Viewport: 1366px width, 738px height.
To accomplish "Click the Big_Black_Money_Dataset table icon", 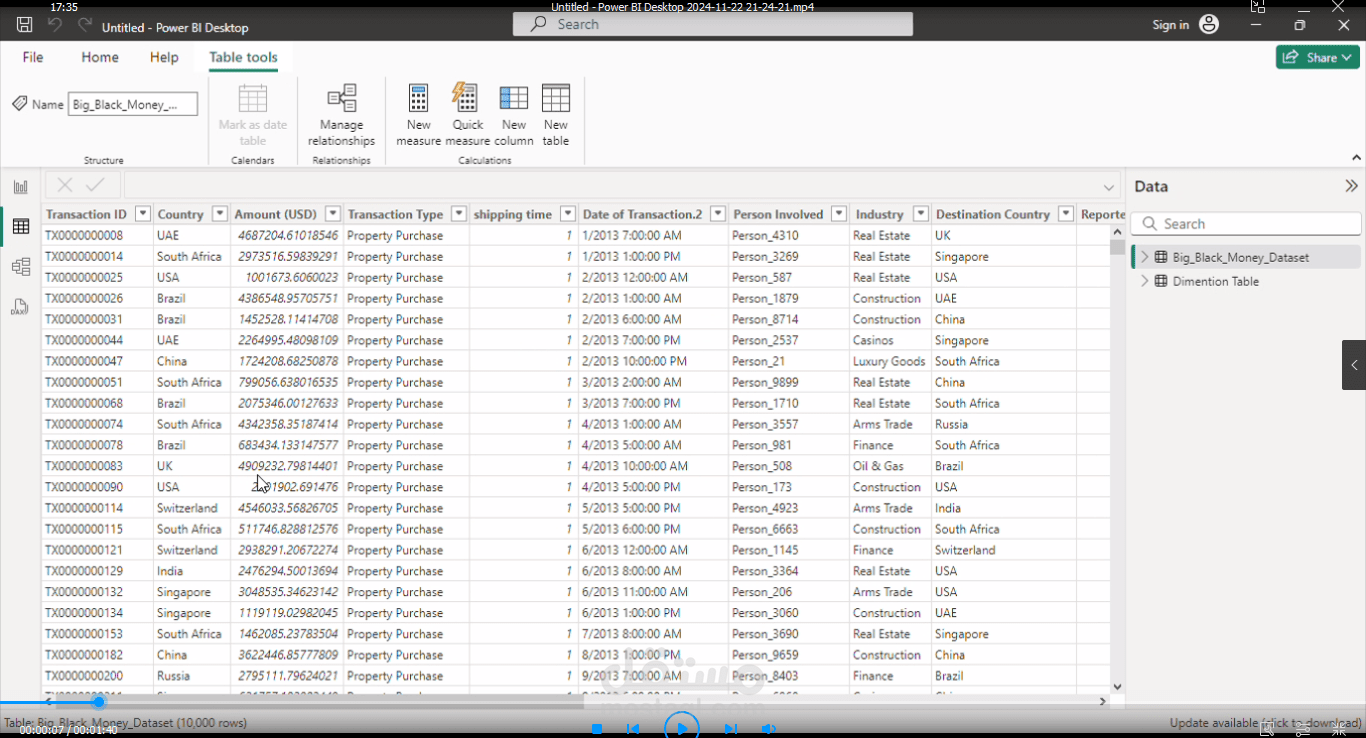I will point(1161,257).
